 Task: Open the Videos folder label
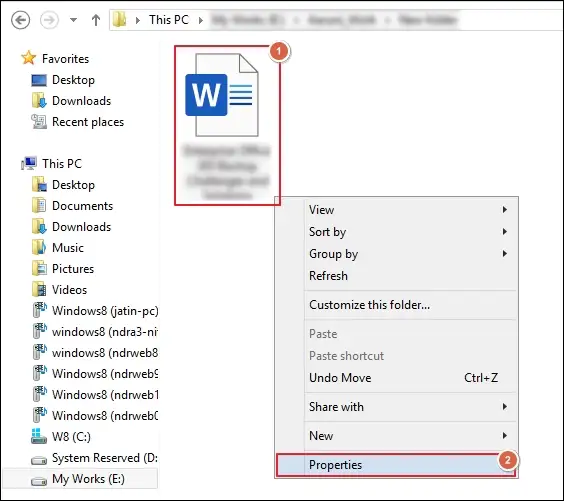[69, 290]
